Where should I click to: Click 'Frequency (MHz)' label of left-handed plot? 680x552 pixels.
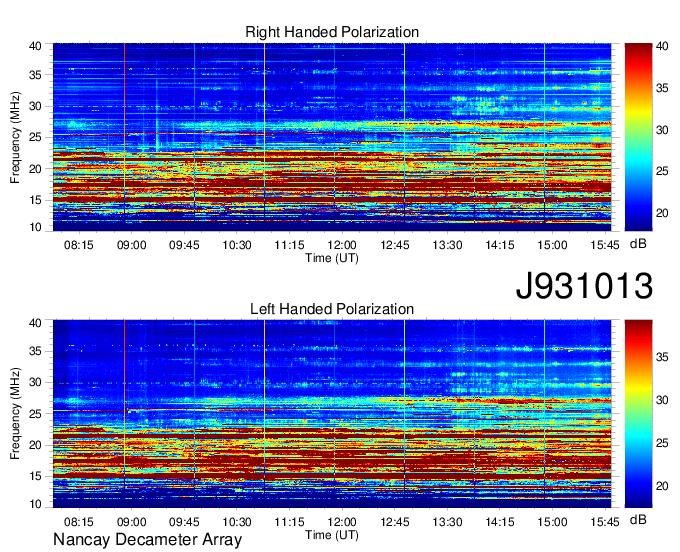[15, 414]
